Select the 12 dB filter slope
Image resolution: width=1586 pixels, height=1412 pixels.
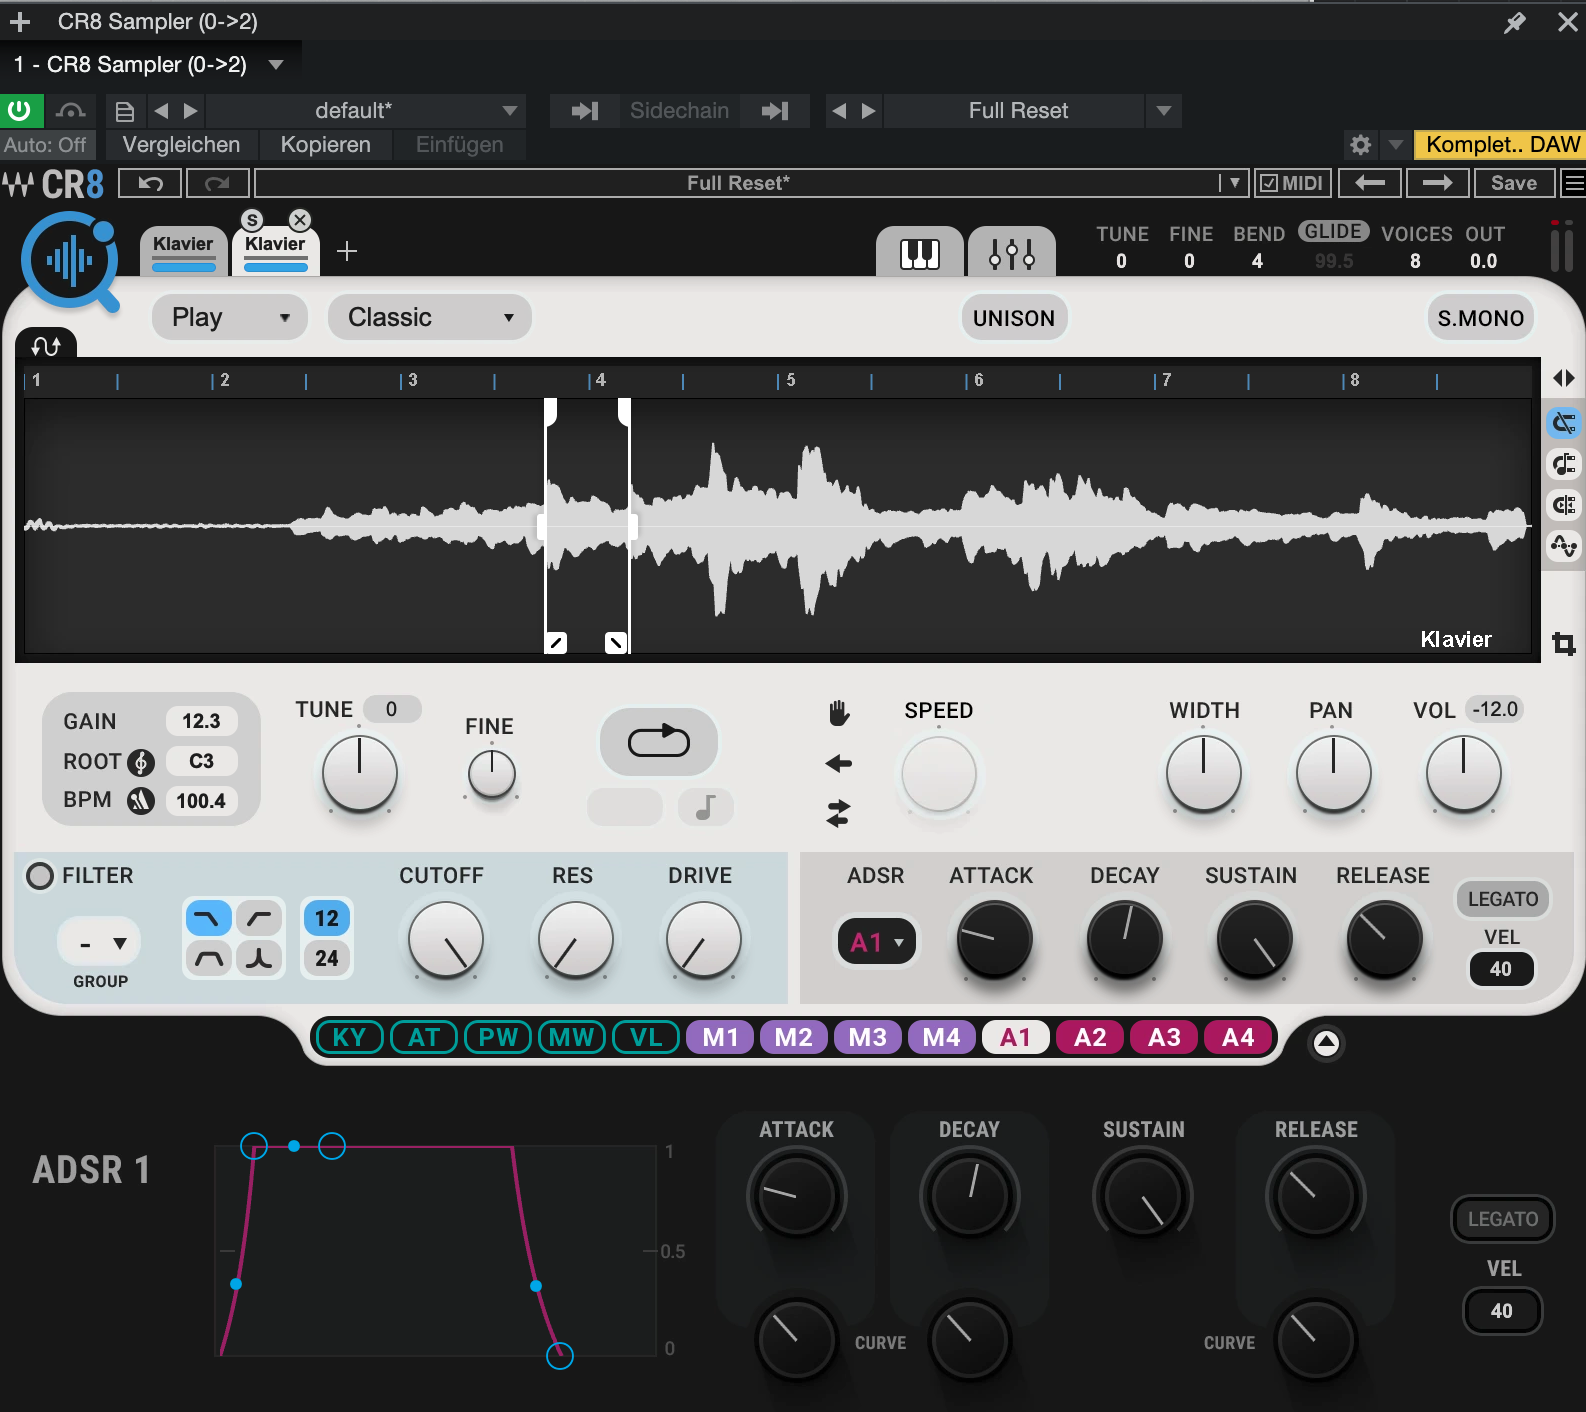click(x=327, y=918)
